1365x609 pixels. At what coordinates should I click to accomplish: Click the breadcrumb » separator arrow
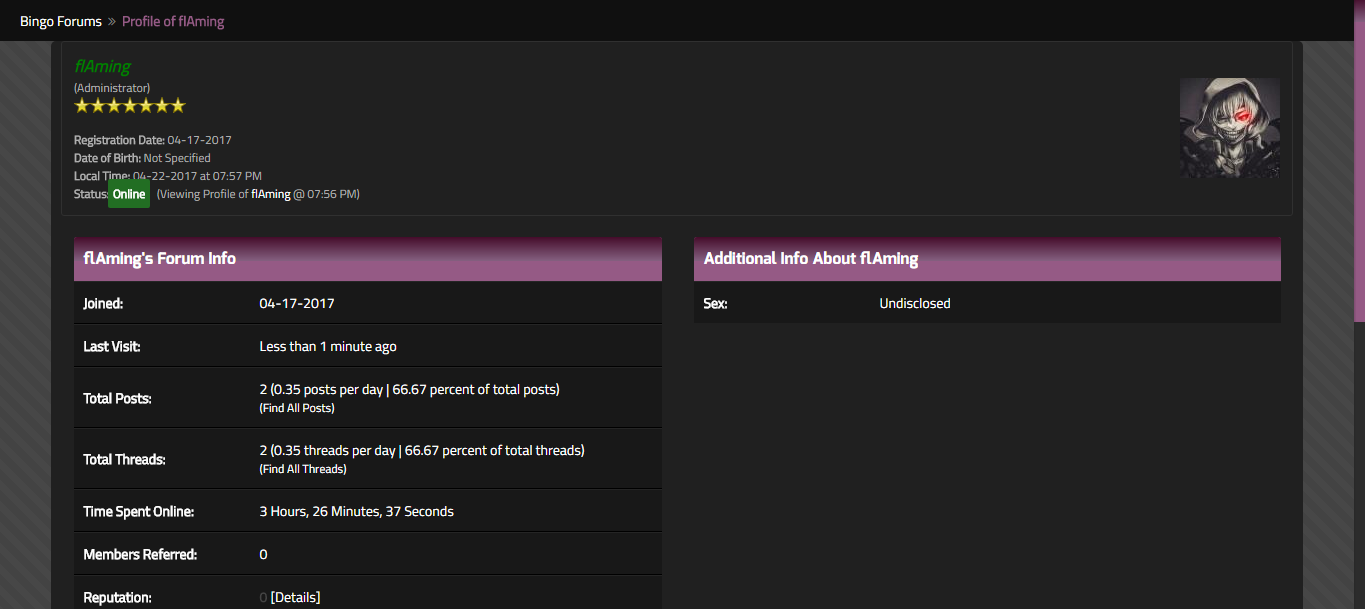pos(112,21)
